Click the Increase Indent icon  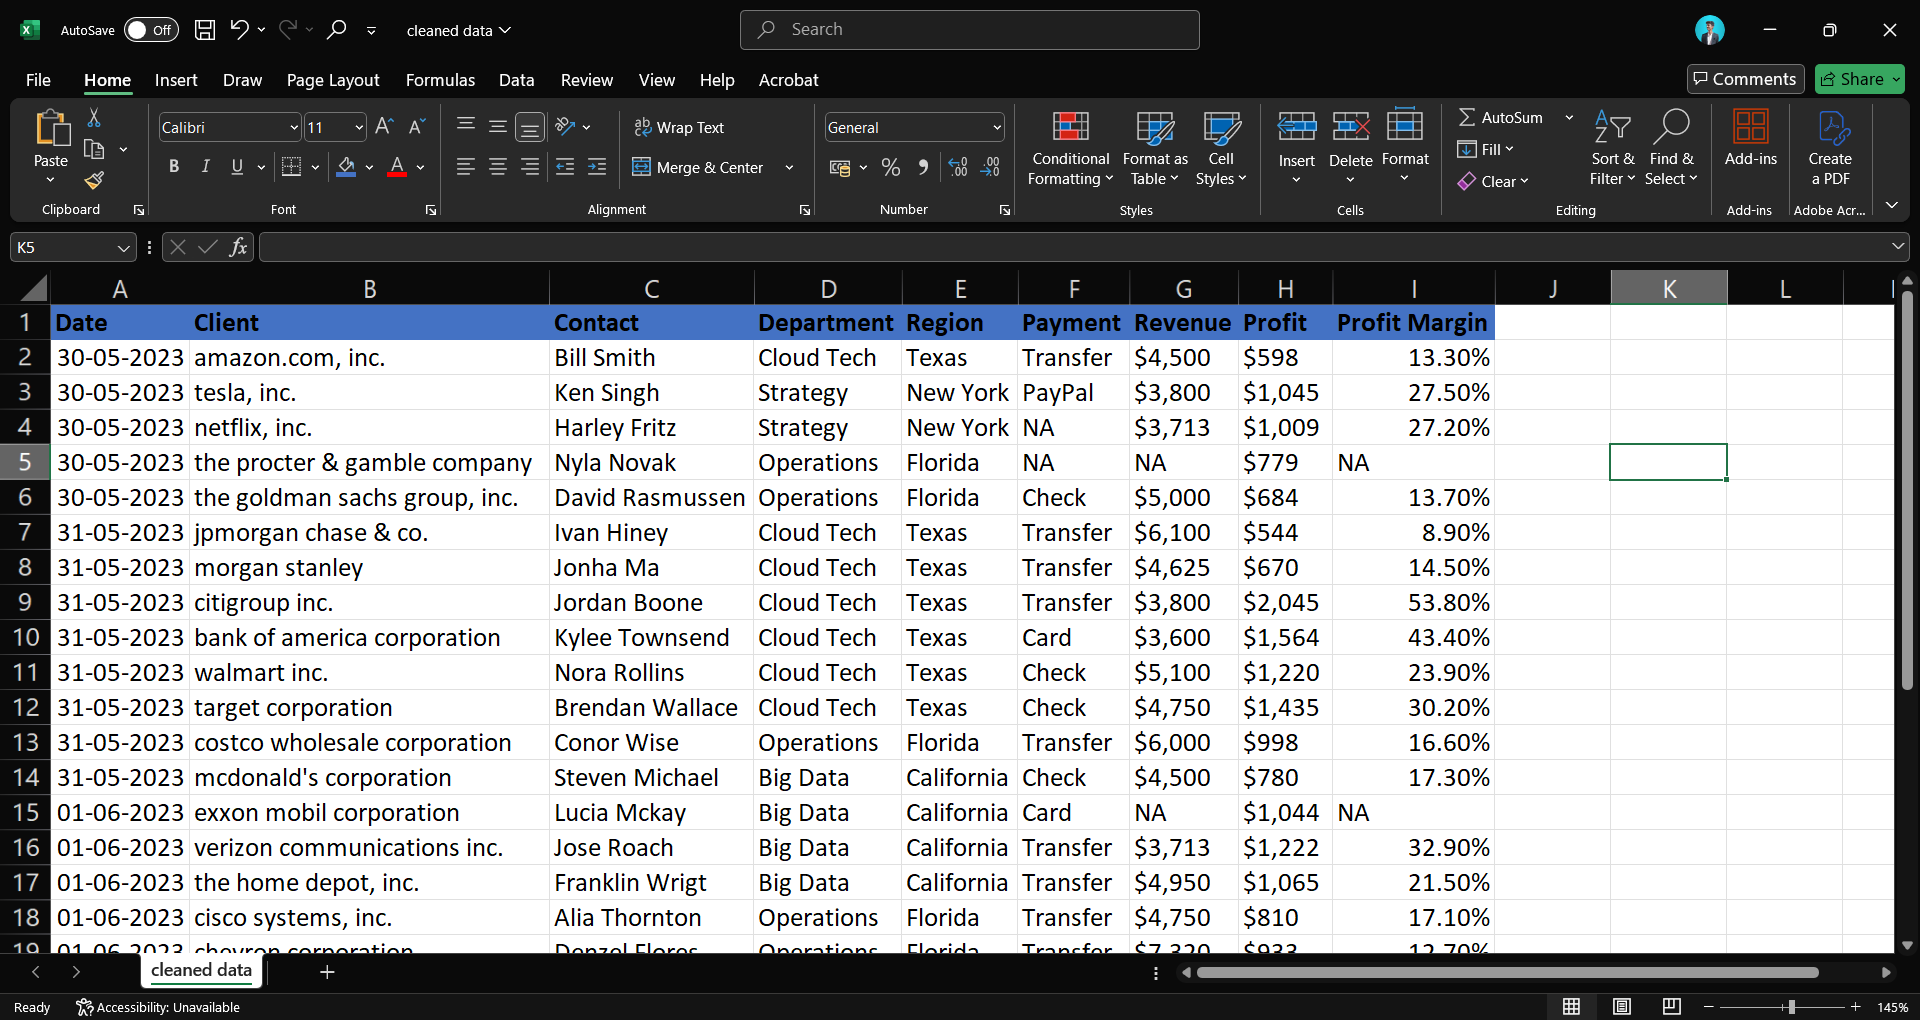(597, 167)
